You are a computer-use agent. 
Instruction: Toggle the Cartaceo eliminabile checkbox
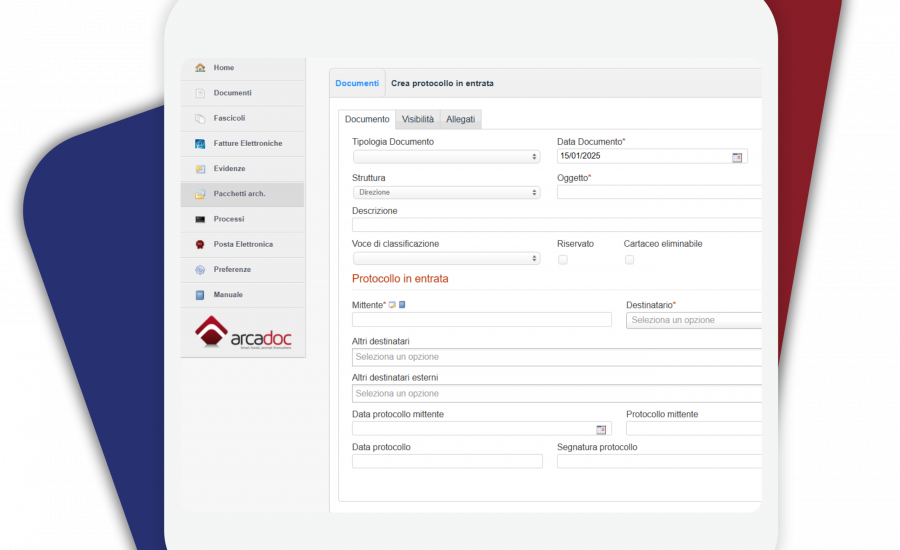(630, 260)
